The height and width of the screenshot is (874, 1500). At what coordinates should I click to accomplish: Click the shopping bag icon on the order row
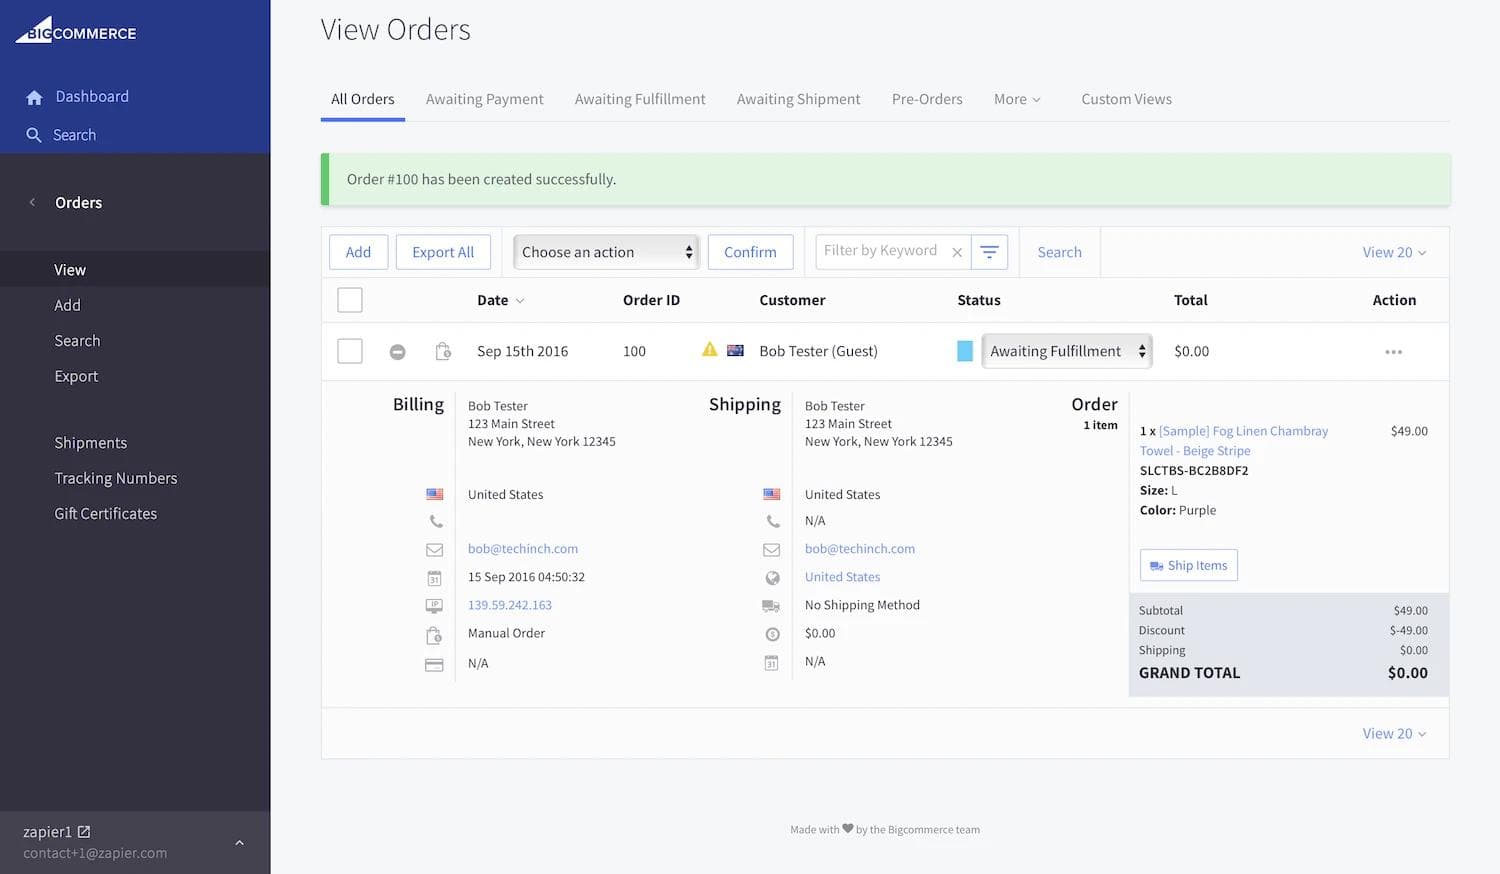coord(443,351)
